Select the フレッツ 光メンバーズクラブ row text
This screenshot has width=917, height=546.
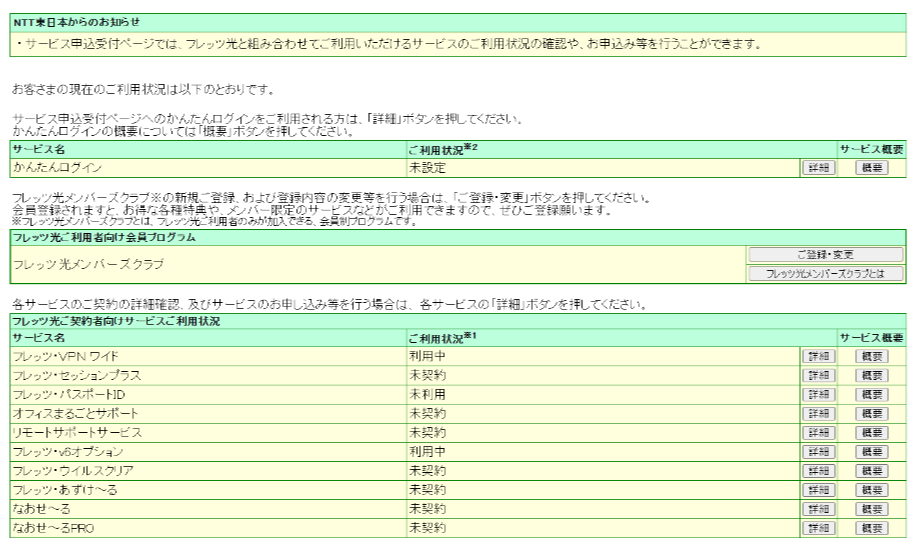pyautogui.click(x=88, y=264)
